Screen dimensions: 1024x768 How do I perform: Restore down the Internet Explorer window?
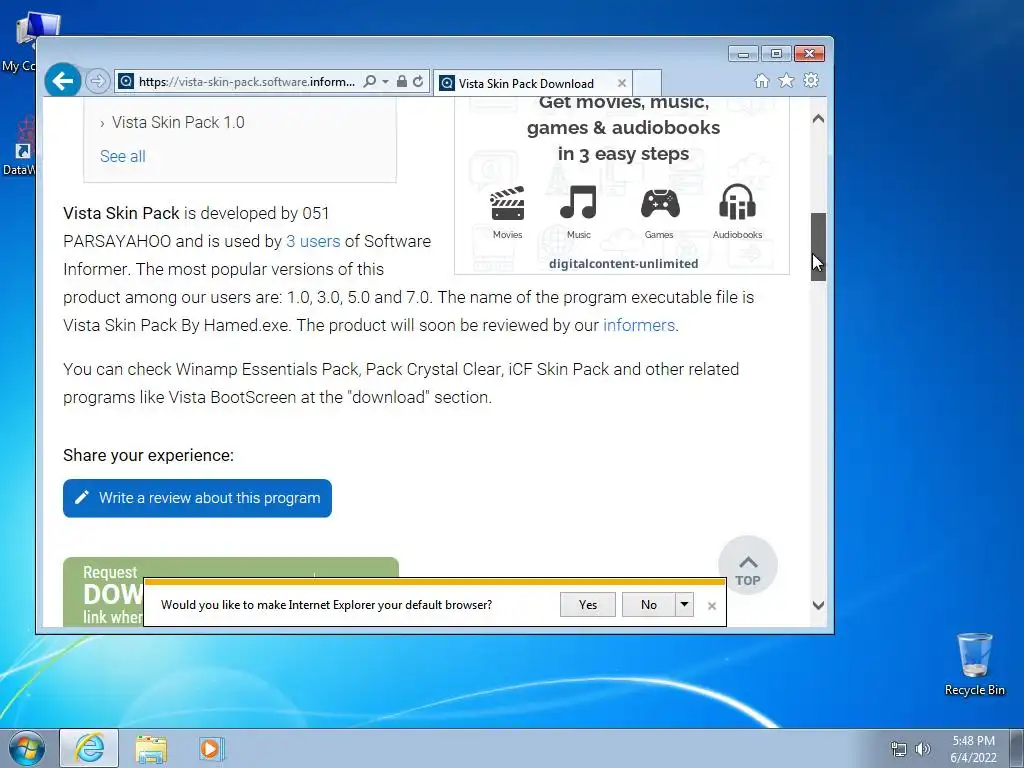776,54
